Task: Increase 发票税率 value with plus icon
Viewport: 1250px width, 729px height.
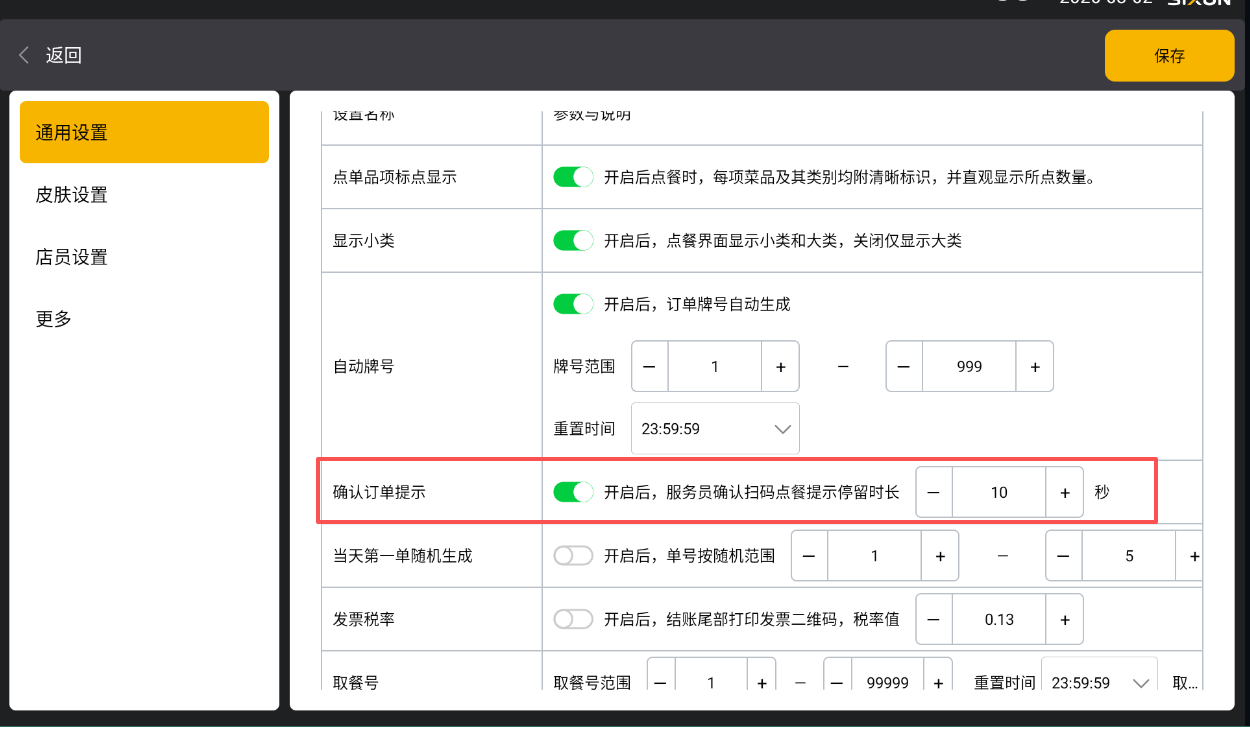Action: pos(1064,619)
